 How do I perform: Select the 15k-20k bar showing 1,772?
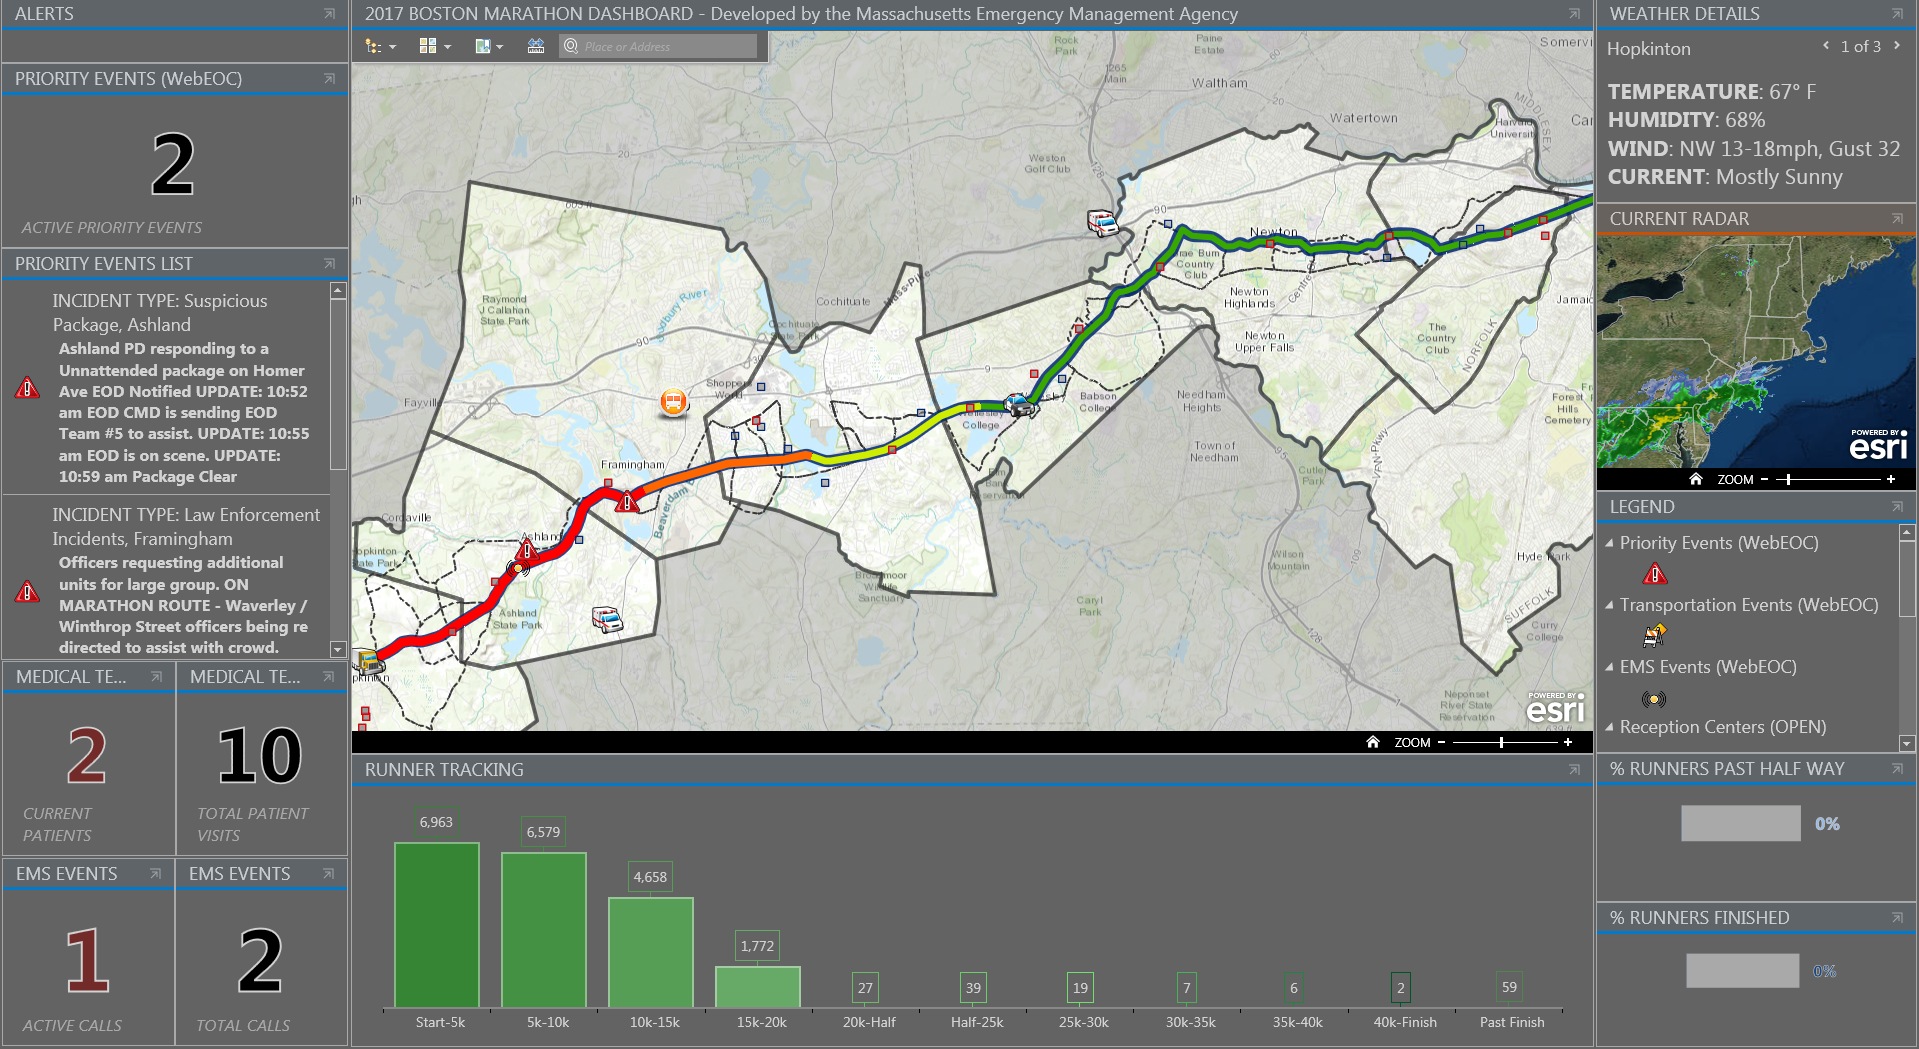[758, 987]
